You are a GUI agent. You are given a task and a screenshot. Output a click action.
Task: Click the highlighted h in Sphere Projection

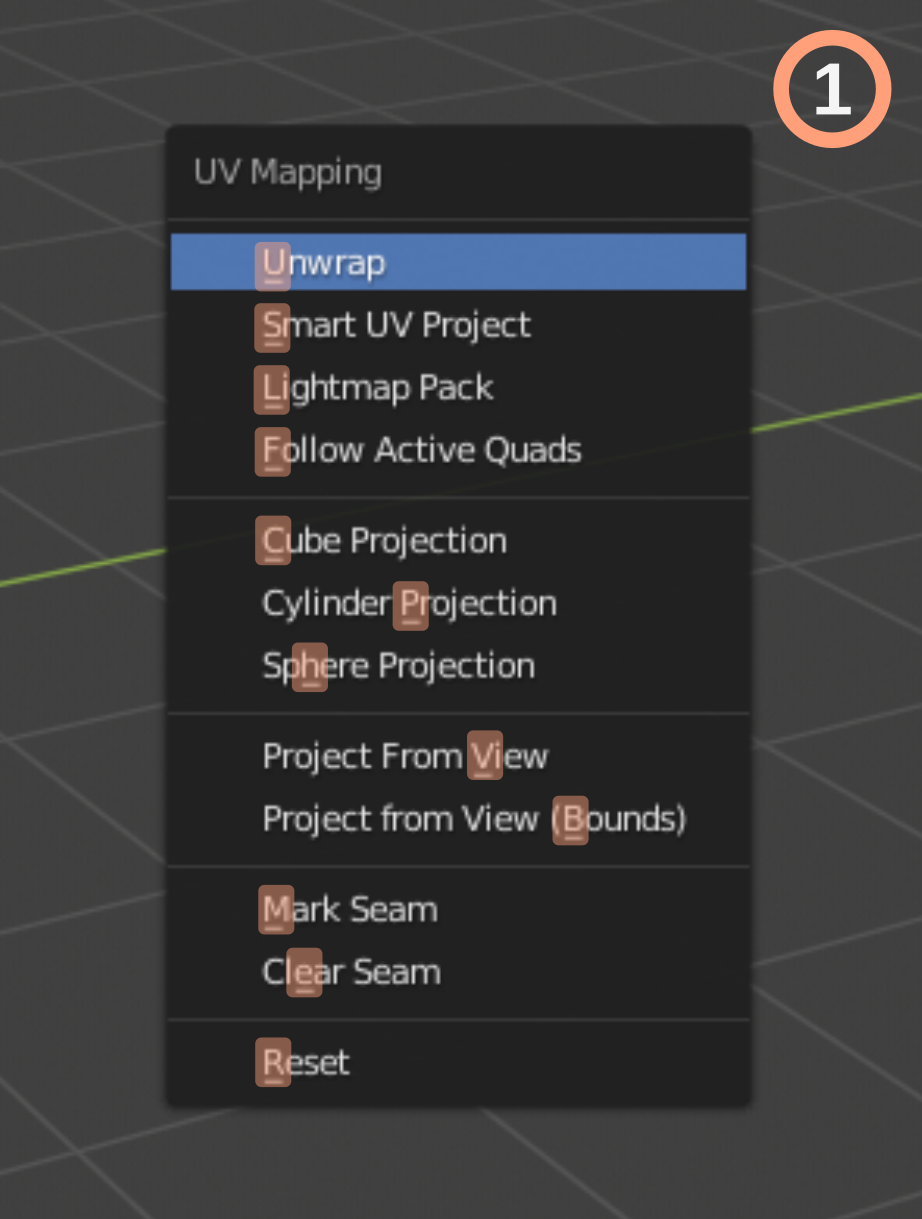click(x=310, y=667)
